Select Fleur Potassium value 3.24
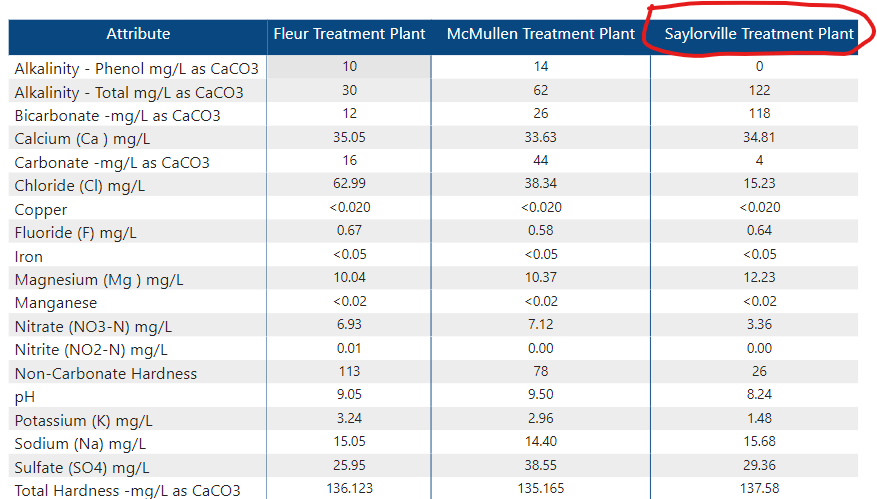Viewport: 877px width, 499px height. [350, 418]
